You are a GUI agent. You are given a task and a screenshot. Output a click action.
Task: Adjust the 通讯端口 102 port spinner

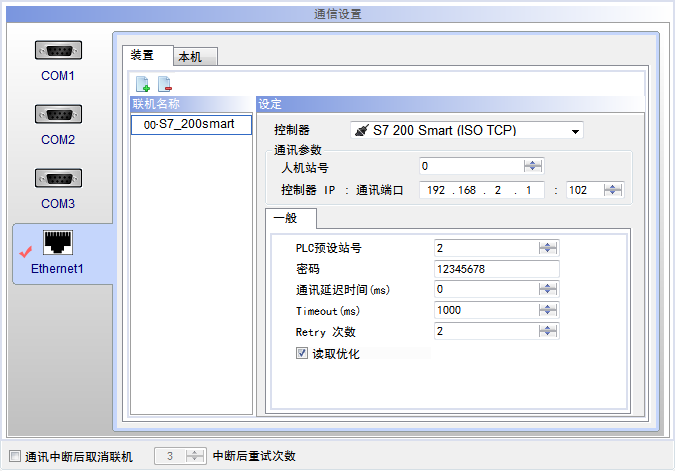point(613,190)
